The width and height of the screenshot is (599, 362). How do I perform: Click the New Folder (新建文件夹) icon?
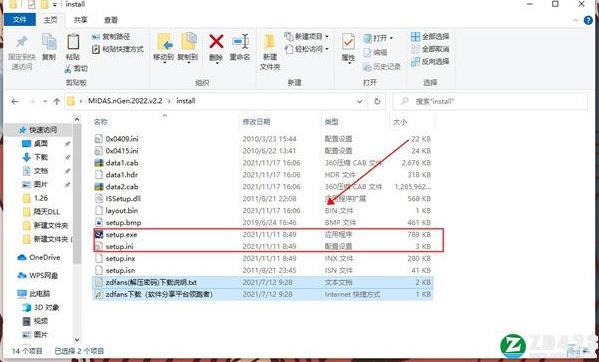point(270,42)
